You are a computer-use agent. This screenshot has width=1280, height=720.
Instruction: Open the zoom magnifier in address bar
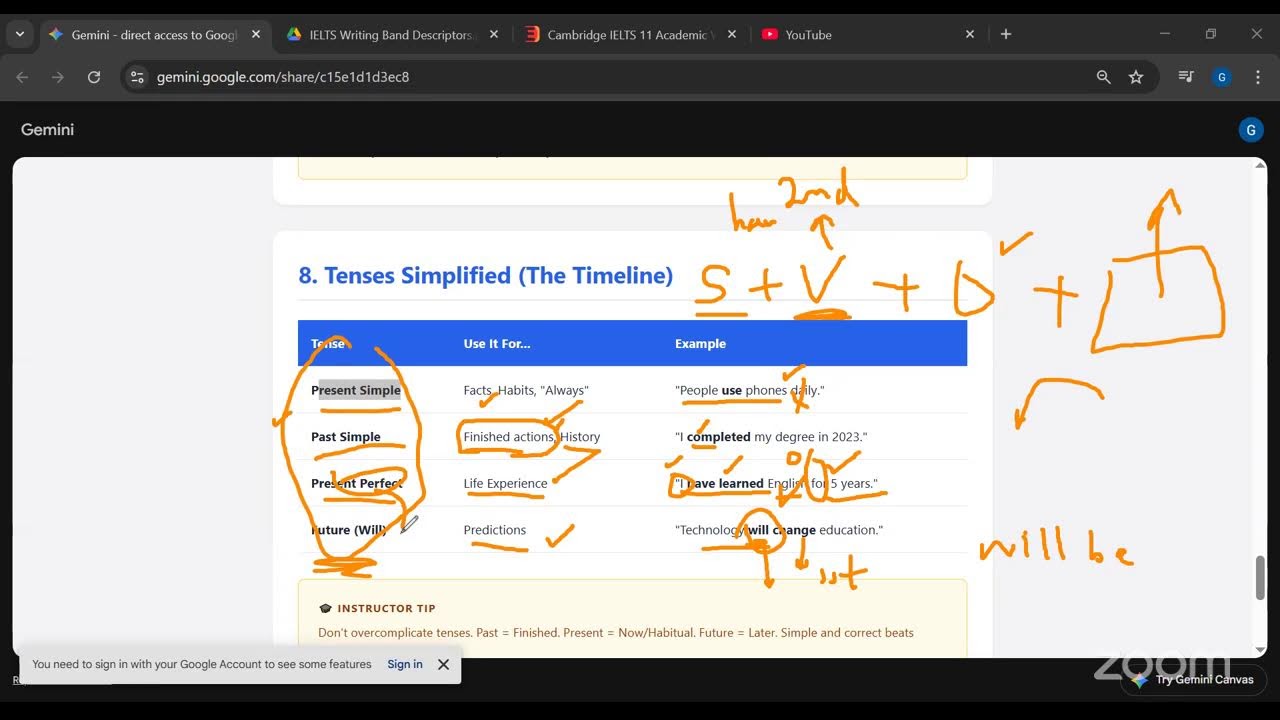(1104, 77)
